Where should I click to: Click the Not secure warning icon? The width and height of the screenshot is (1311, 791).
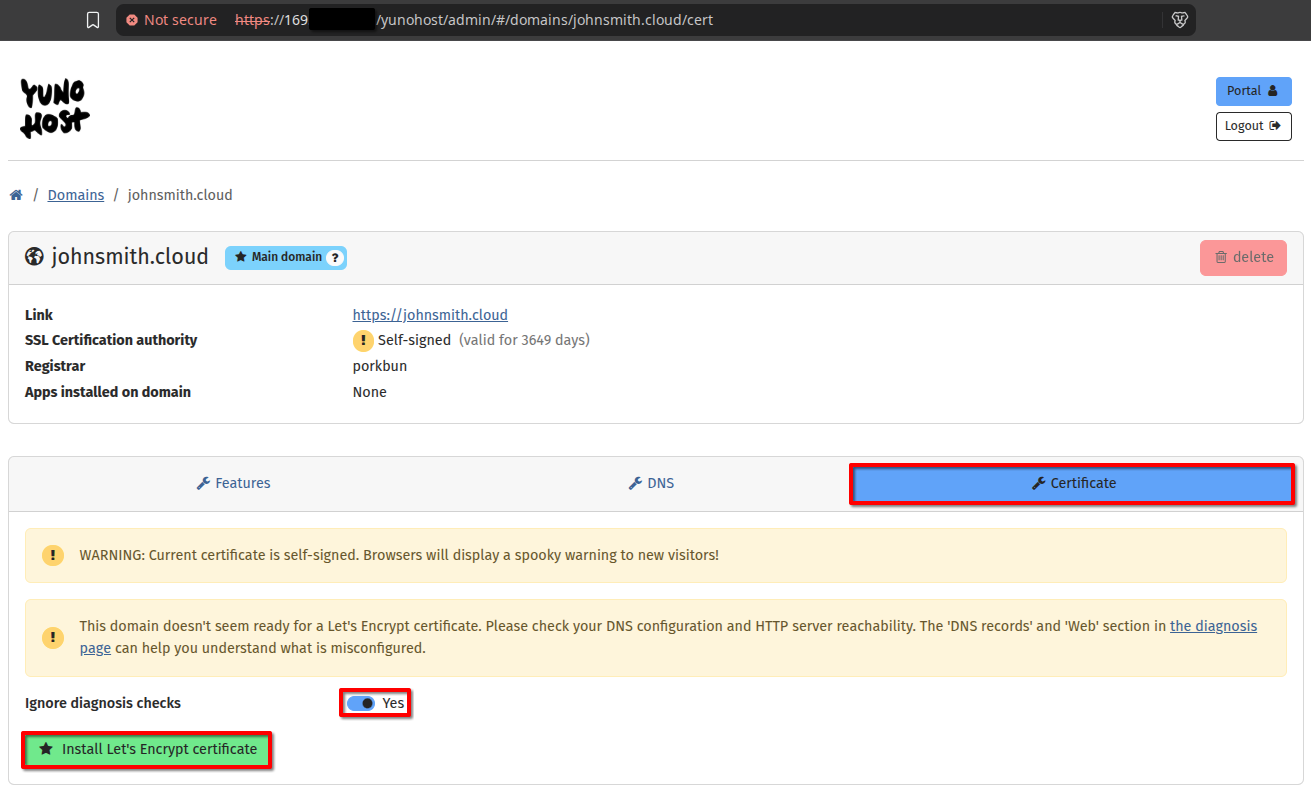point(132,20)
